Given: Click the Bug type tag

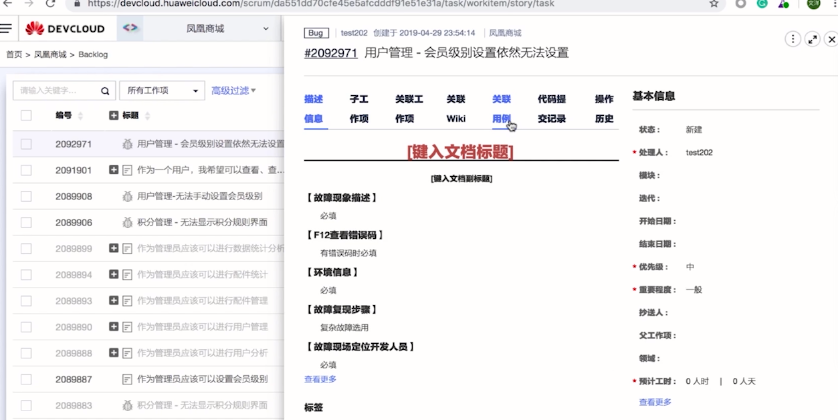Looking at the screenshot, I should click(x=316, y=33).
